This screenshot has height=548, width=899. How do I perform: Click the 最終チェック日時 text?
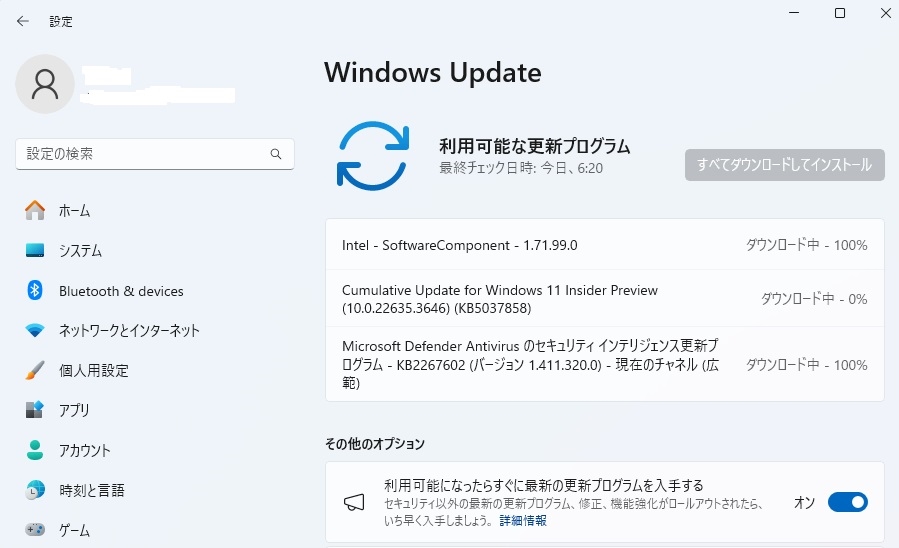tap(521, 168)
